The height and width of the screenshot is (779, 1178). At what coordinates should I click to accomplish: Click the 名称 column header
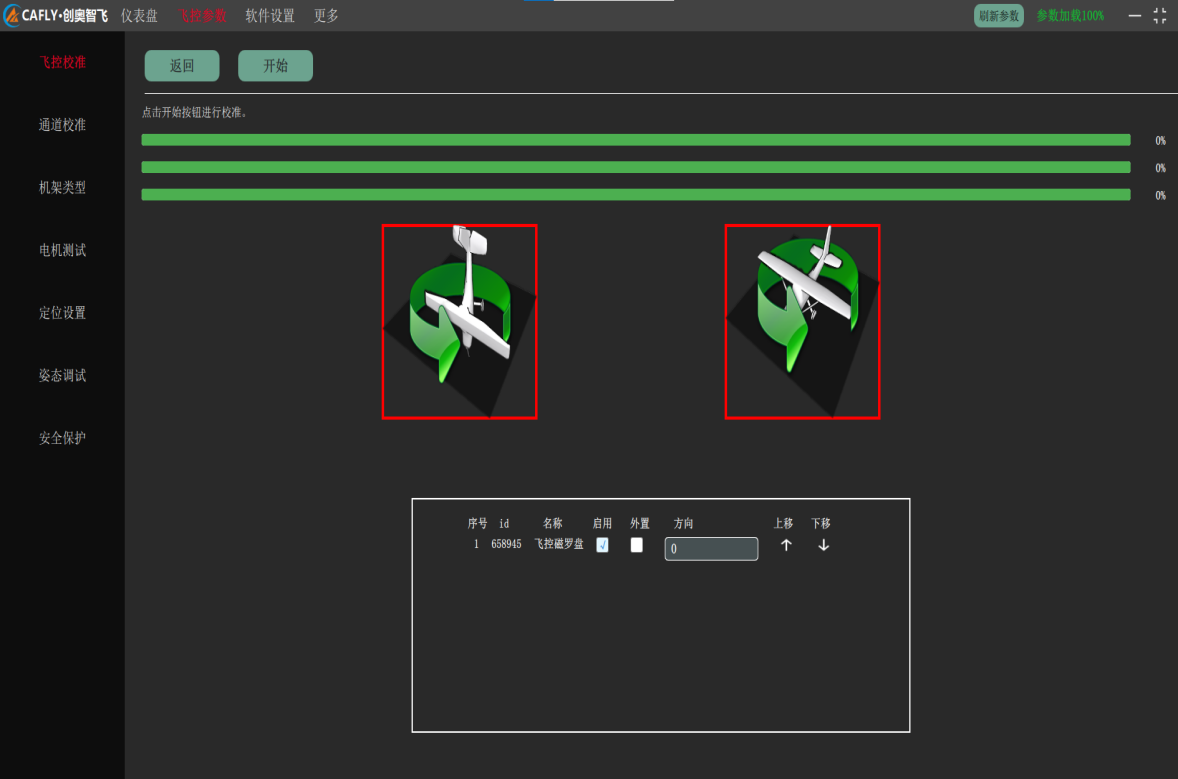553,523
